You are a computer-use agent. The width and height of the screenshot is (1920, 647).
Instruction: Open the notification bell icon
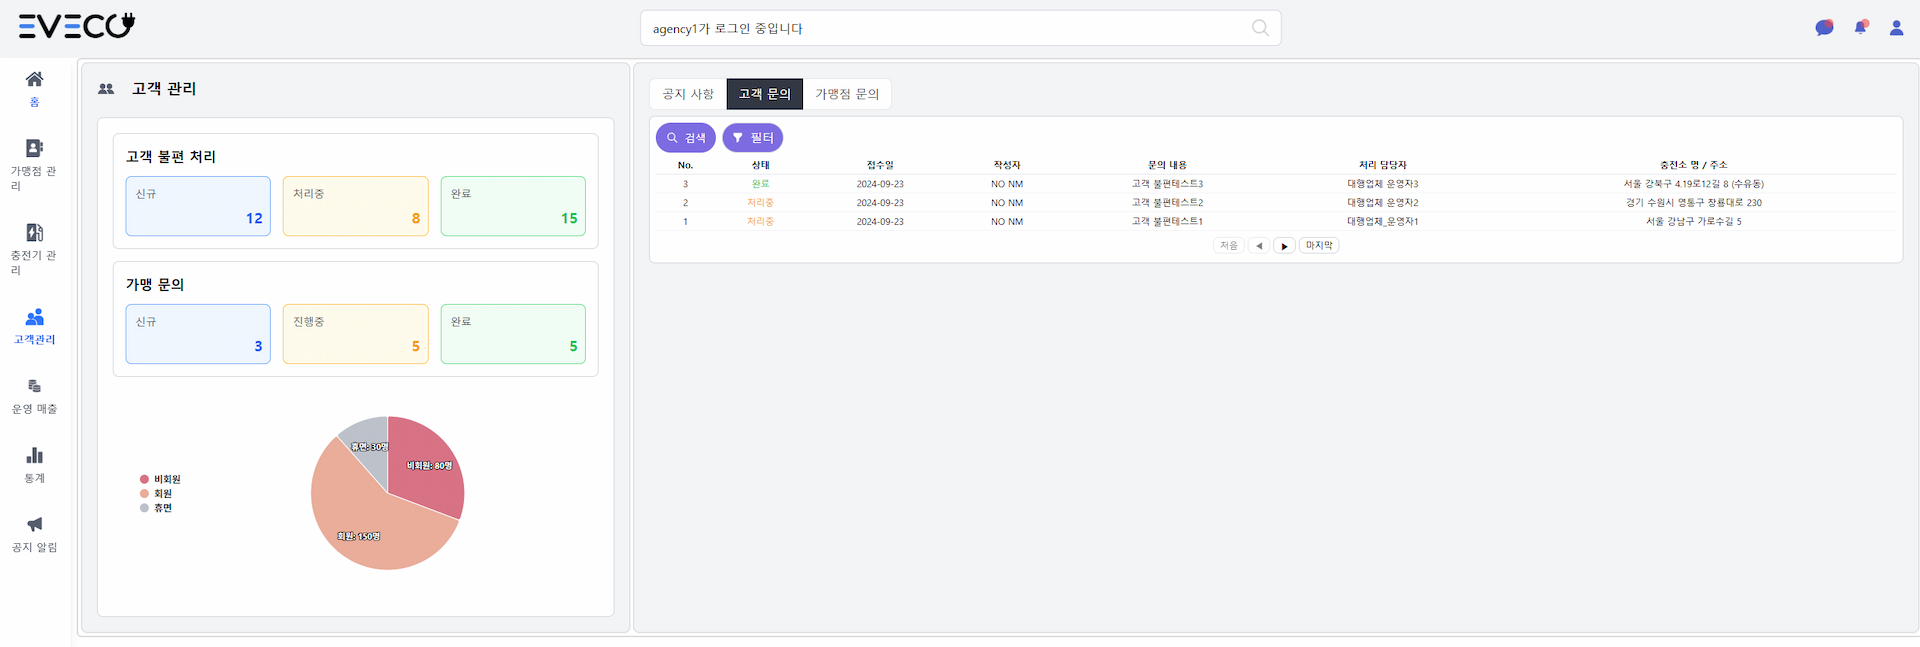(x=1861, y=28)
